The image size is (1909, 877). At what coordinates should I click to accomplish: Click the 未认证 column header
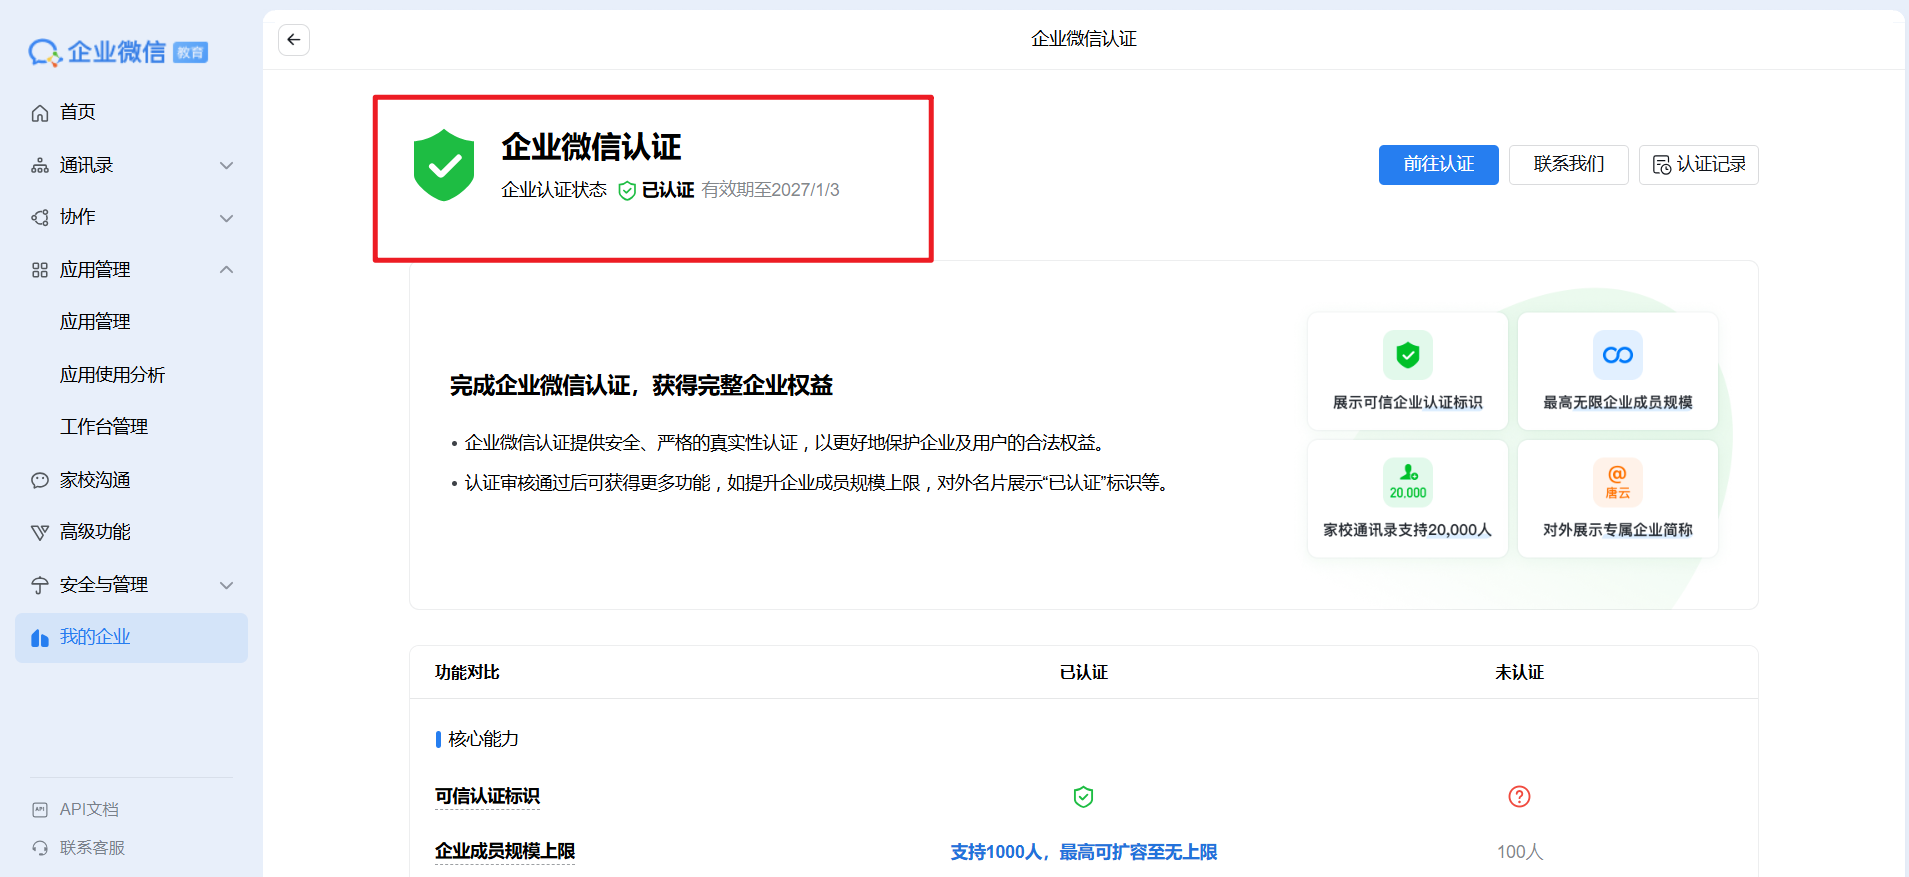[1519, 673]
